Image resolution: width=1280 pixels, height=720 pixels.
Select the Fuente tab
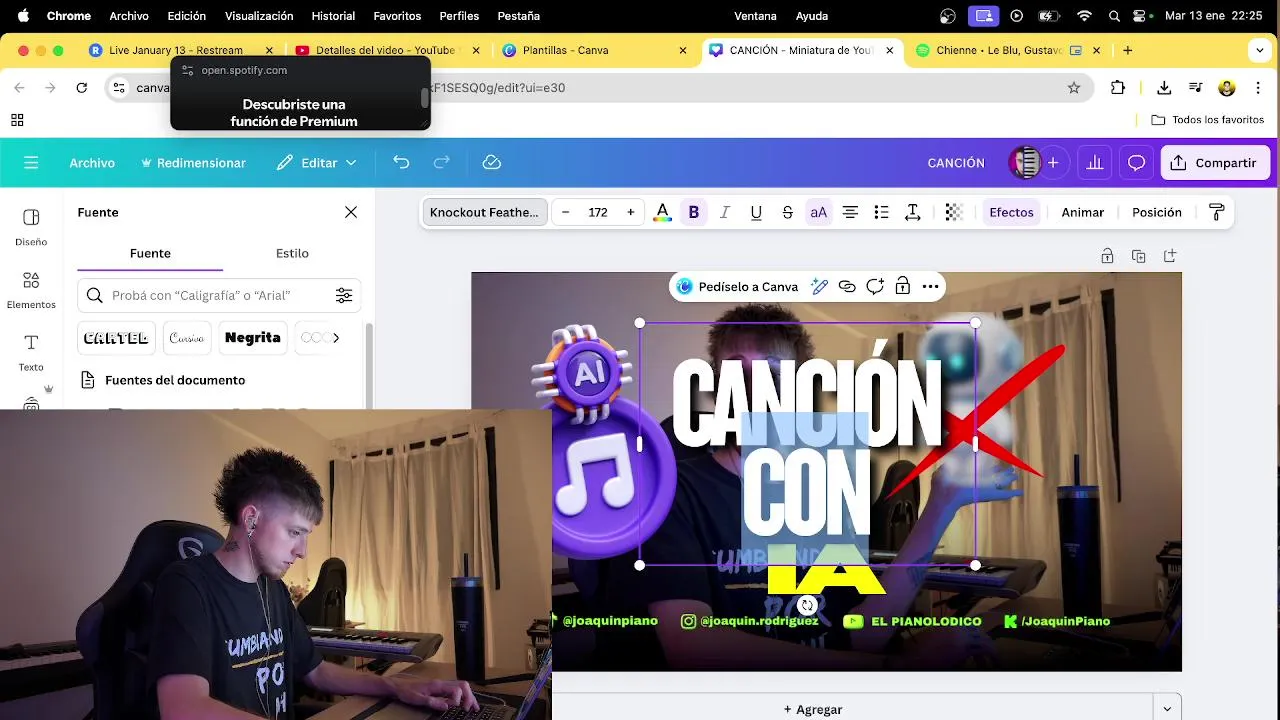pos(150,253)
